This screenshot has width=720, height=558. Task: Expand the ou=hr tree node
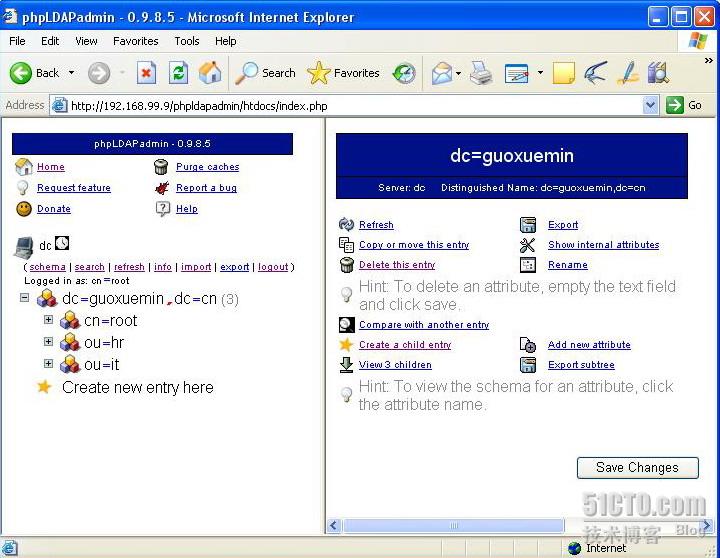[48, 342]
